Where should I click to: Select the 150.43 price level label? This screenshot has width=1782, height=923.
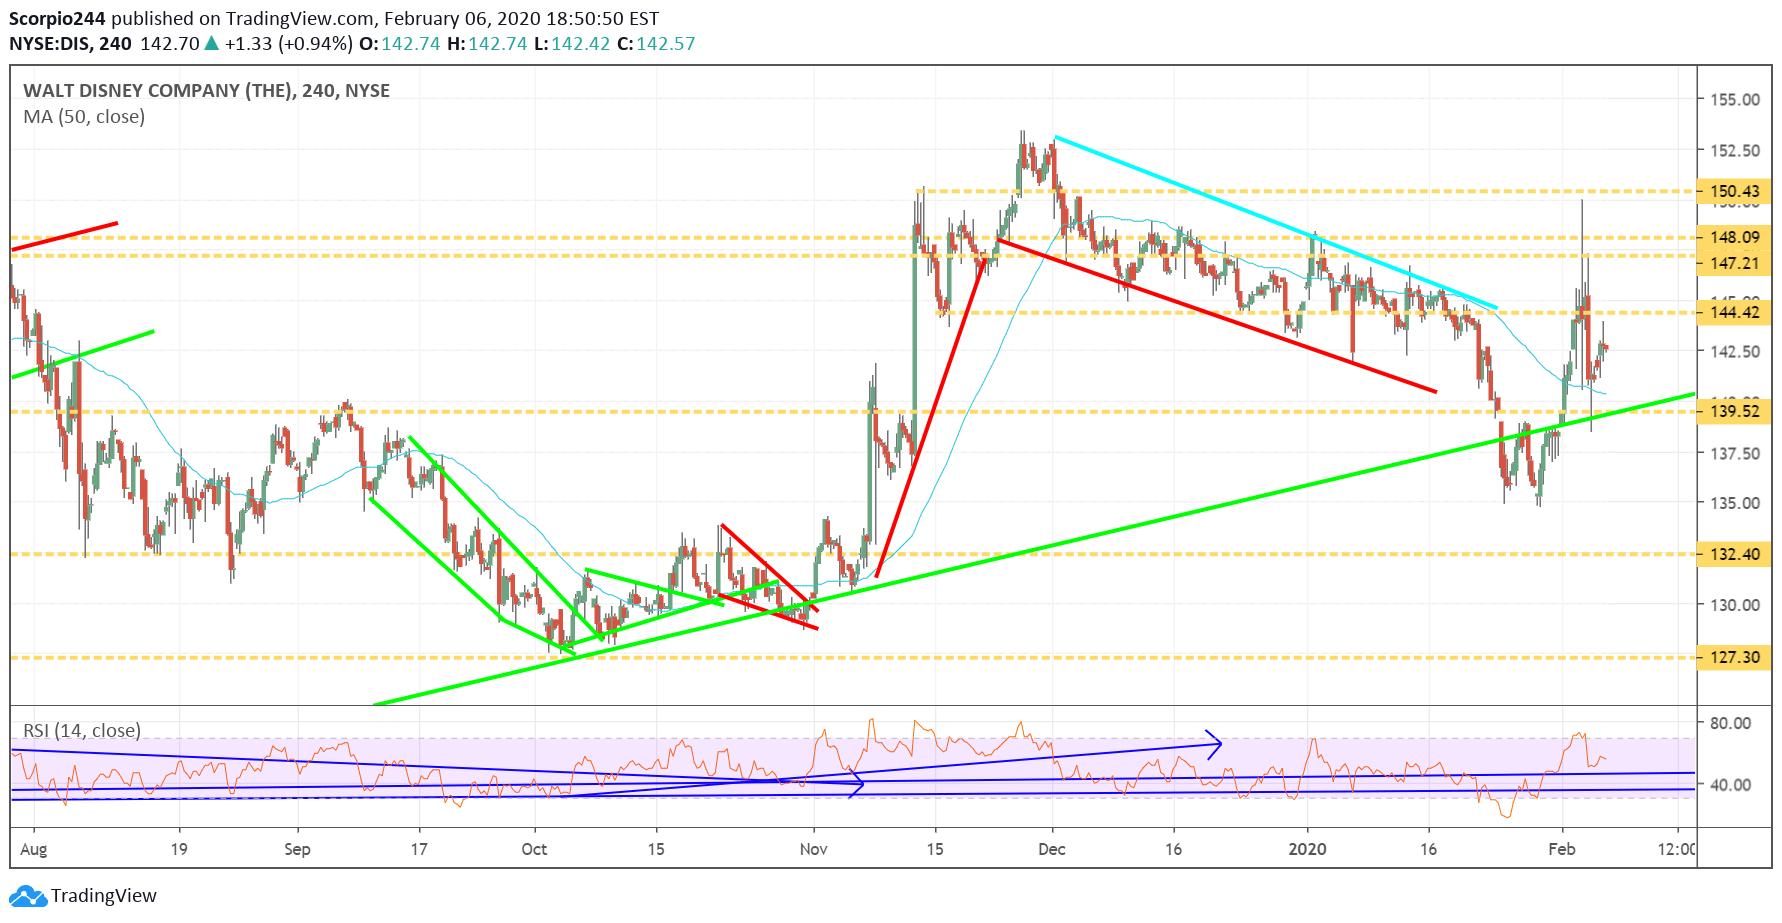[1735, 191]
